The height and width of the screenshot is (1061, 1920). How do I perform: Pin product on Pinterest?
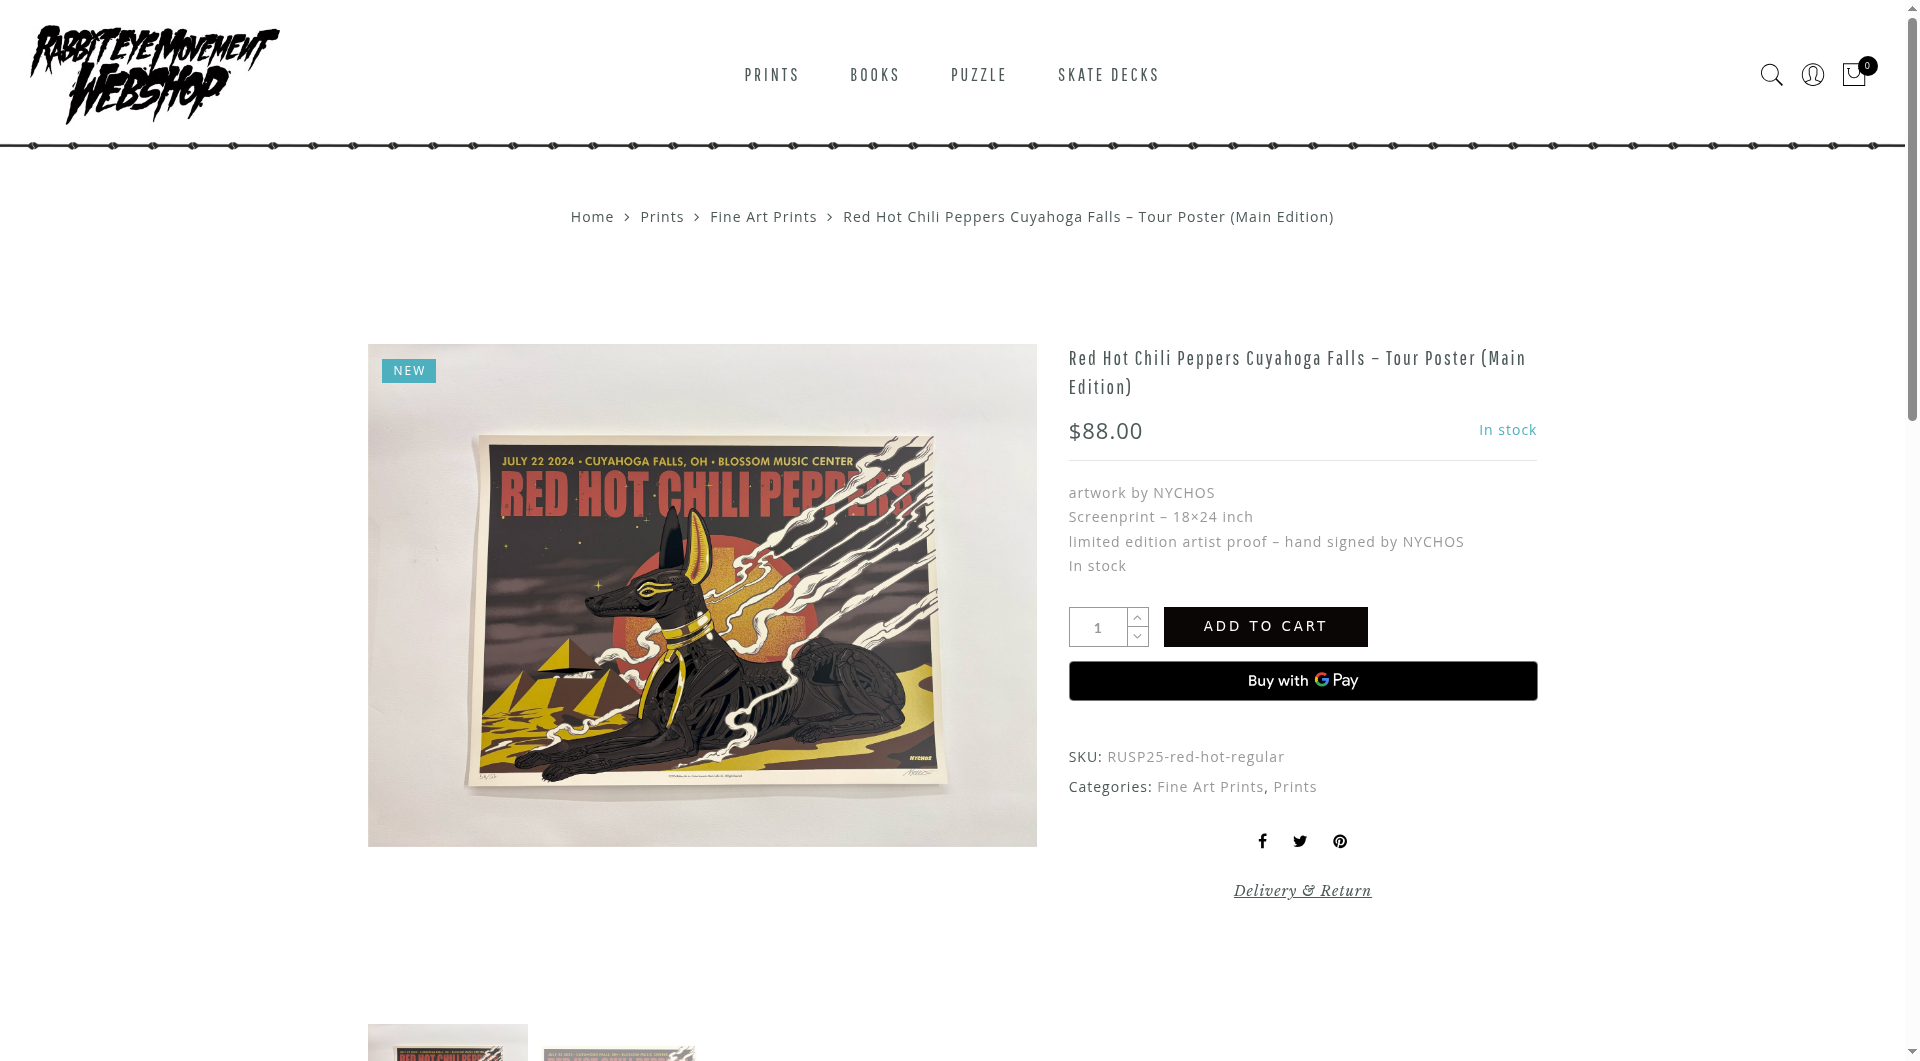1340,842
